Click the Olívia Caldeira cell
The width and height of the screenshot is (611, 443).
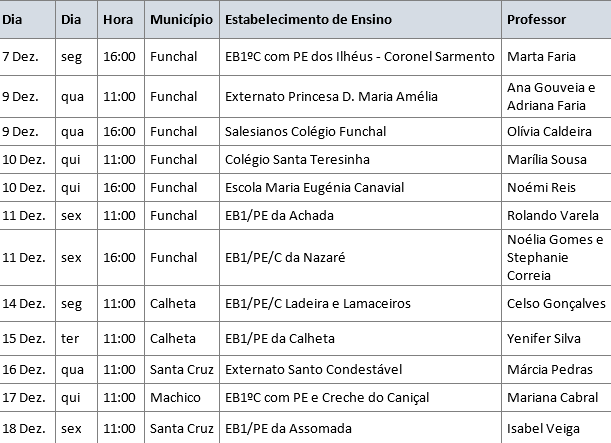[x=549, y=131]
